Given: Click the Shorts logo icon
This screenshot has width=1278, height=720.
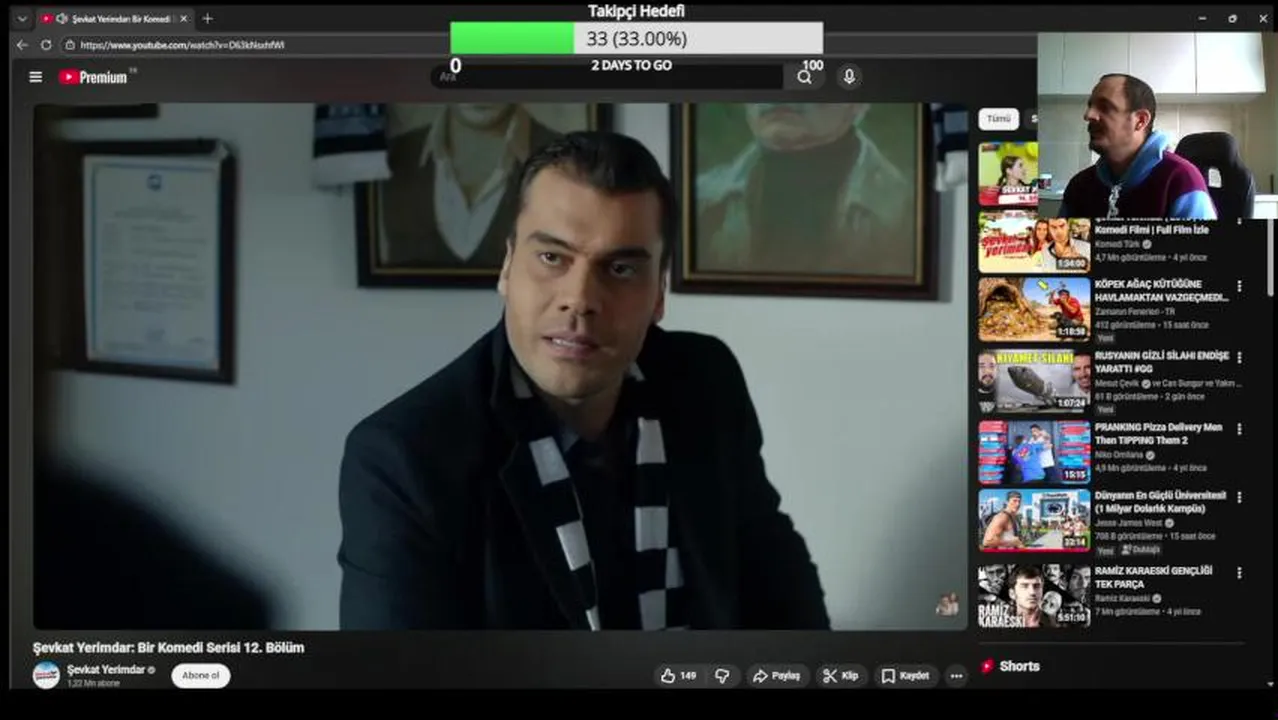Looking at the screenshot, I should pos(987,666).
